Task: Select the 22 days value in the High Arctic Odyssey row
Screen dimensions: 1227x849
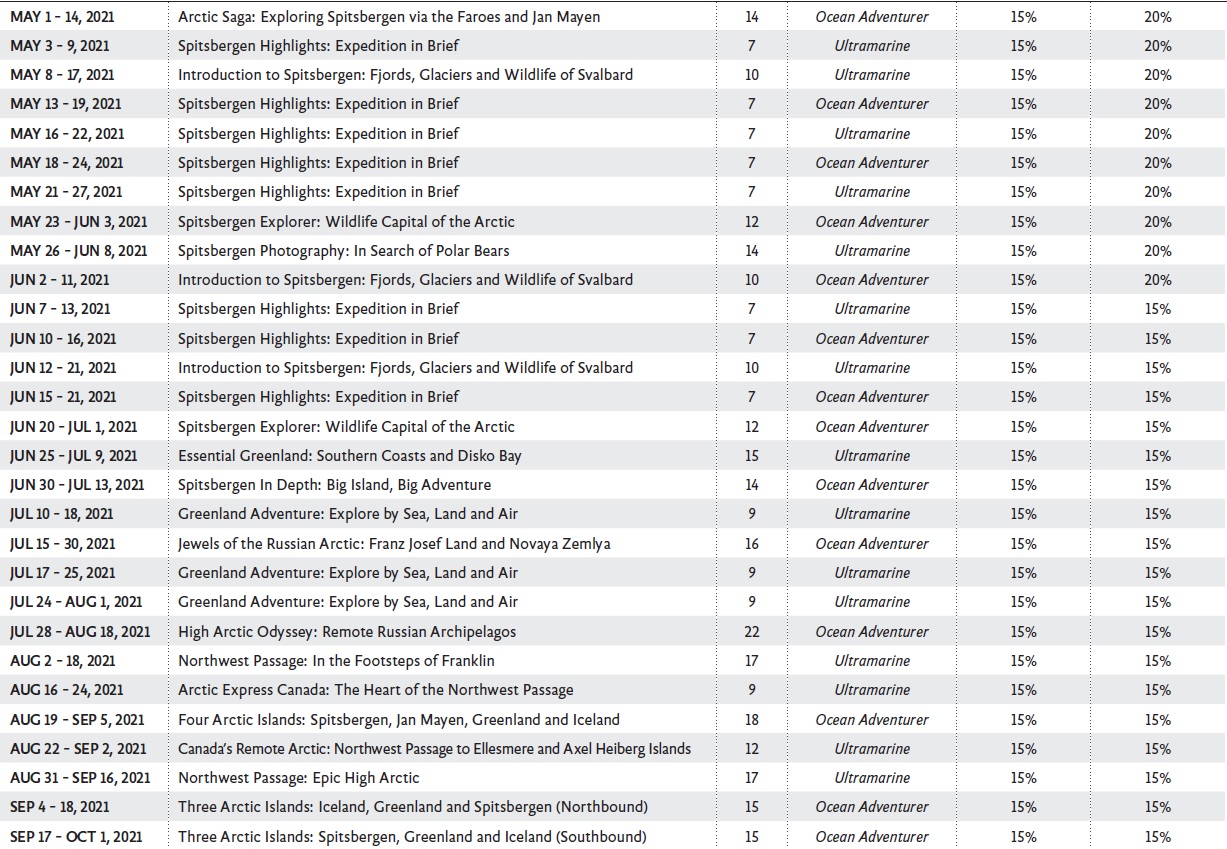Action: (x=752, y=632)
